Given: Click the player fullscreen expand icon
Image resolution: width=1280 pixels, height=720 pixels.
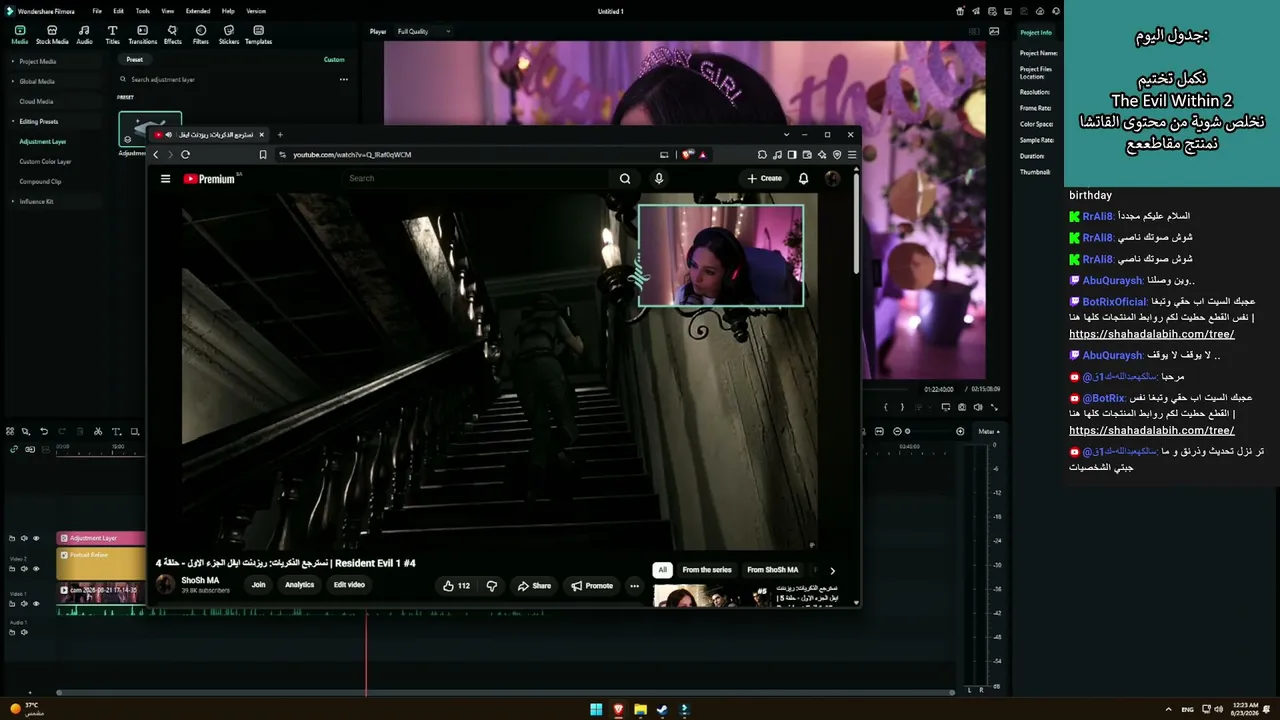Looking at the screenshot, I should [x=994, y=407].
